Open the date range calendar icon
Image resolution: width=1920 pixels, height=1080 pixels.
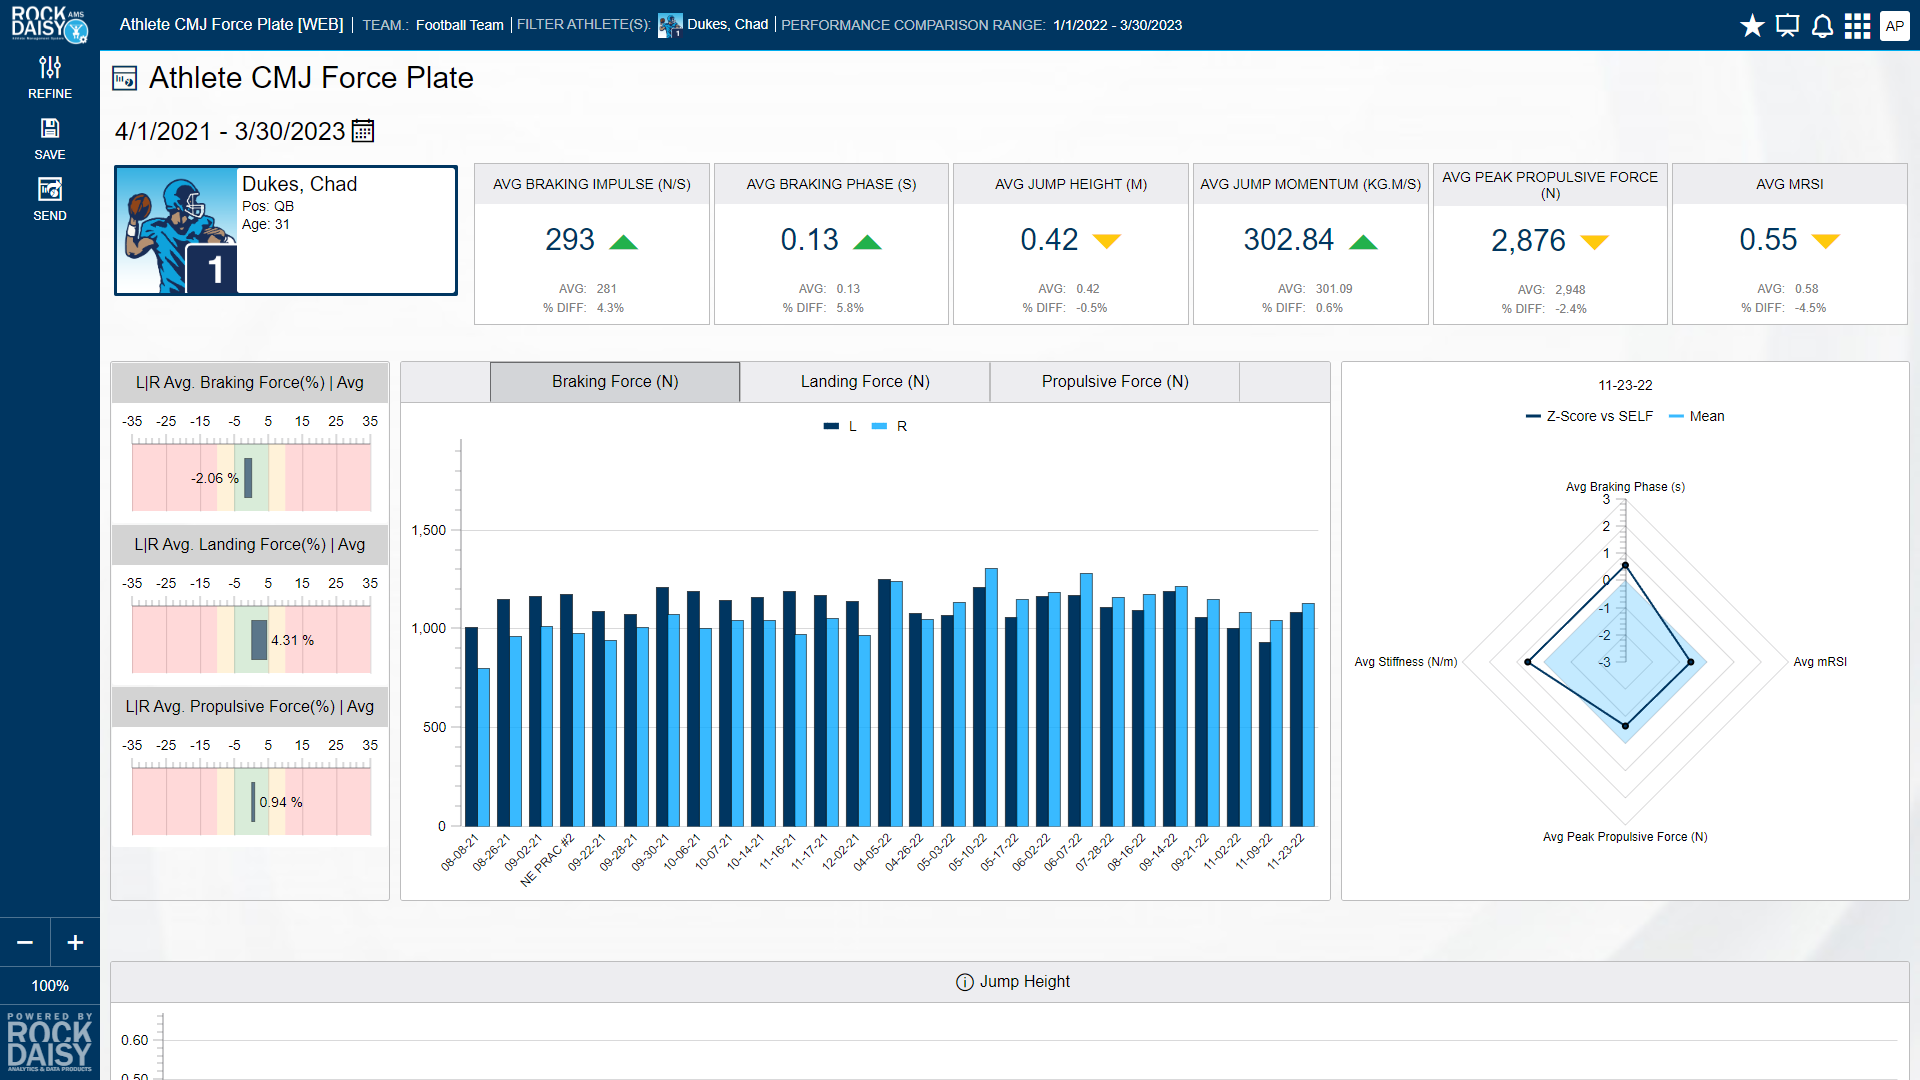pos(363,131)
